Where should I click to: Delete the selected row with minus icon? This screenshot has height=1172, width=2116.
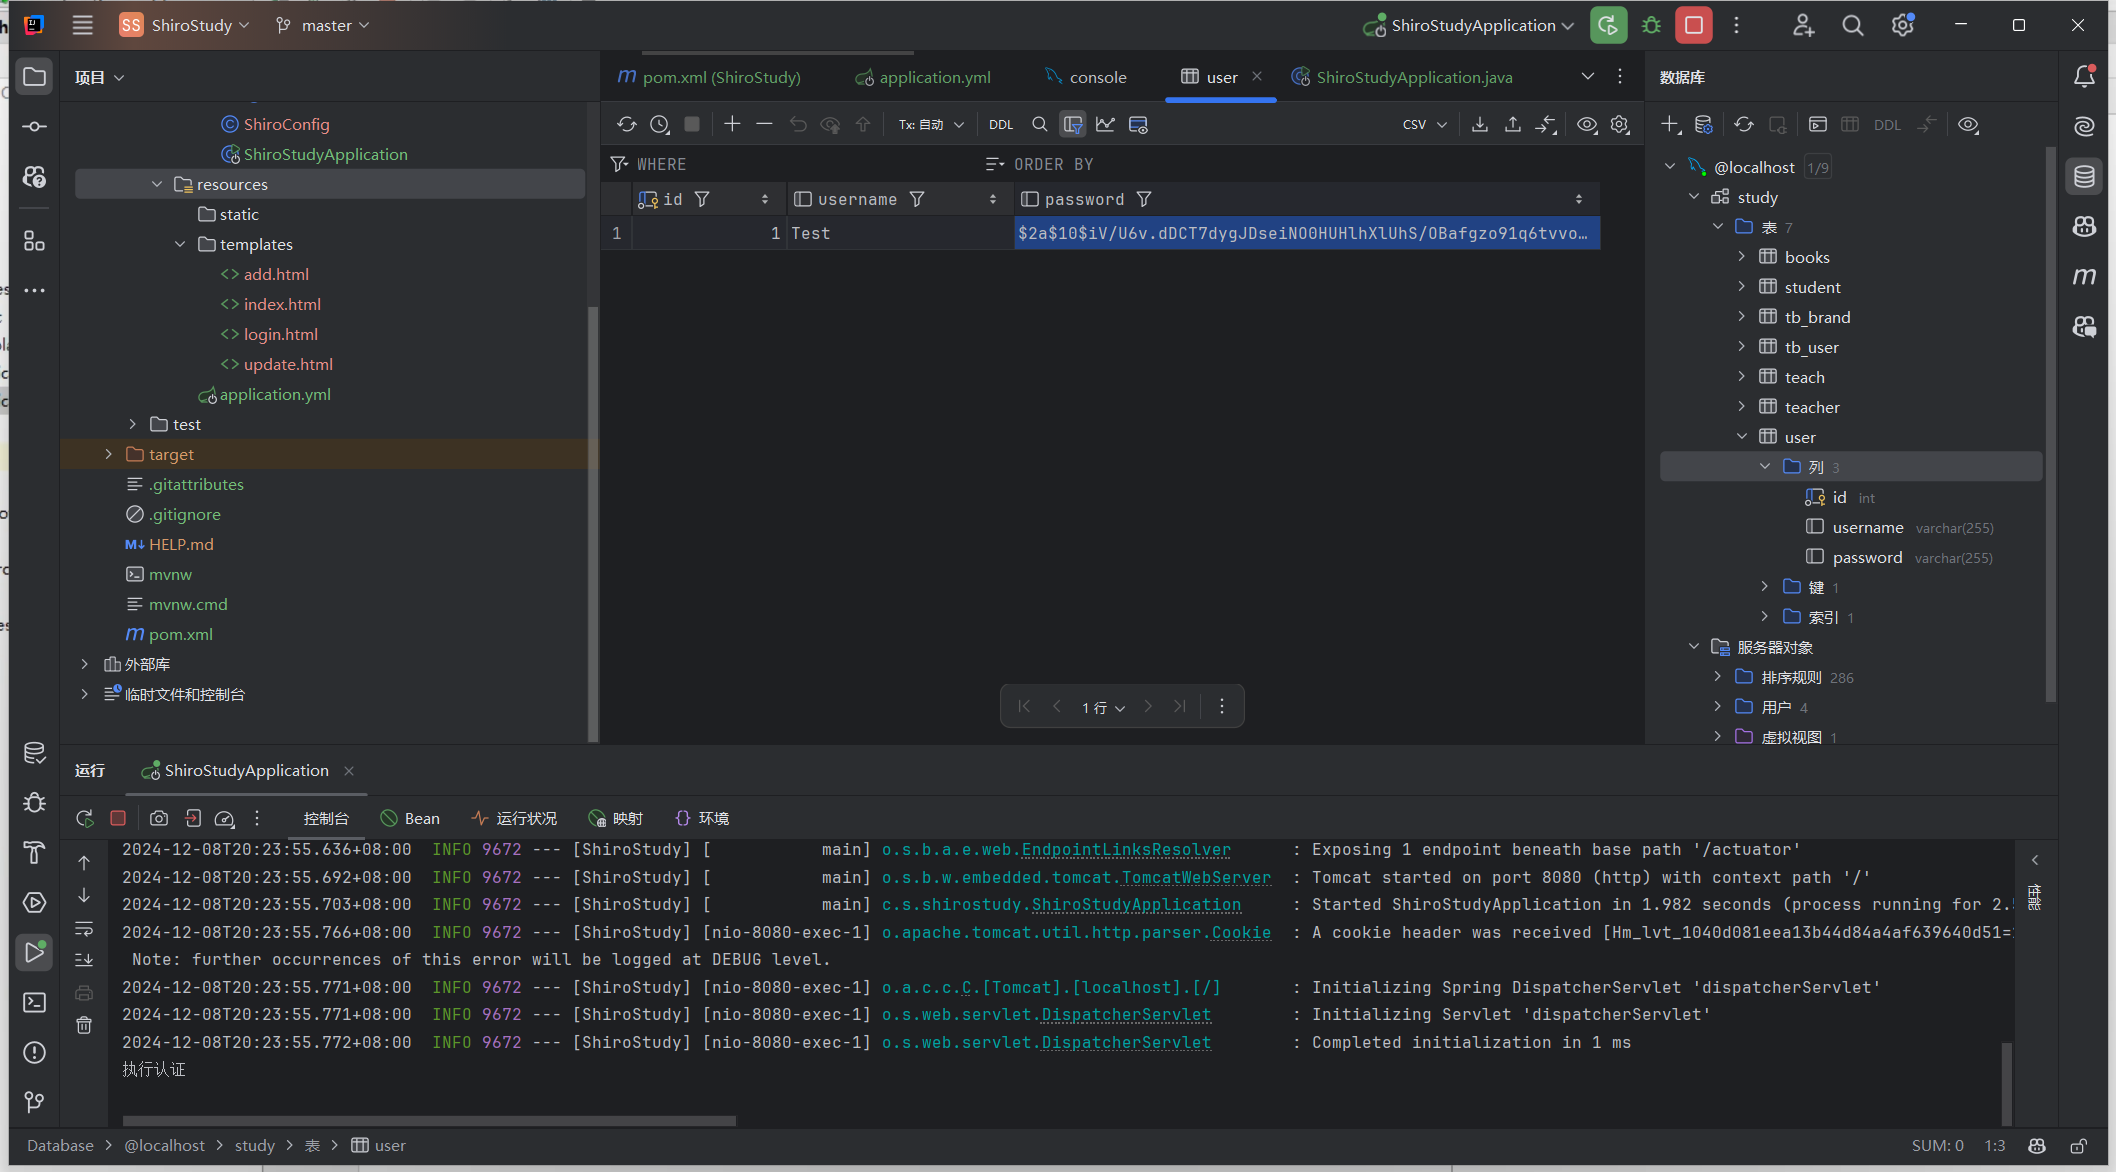coord(765,124)
